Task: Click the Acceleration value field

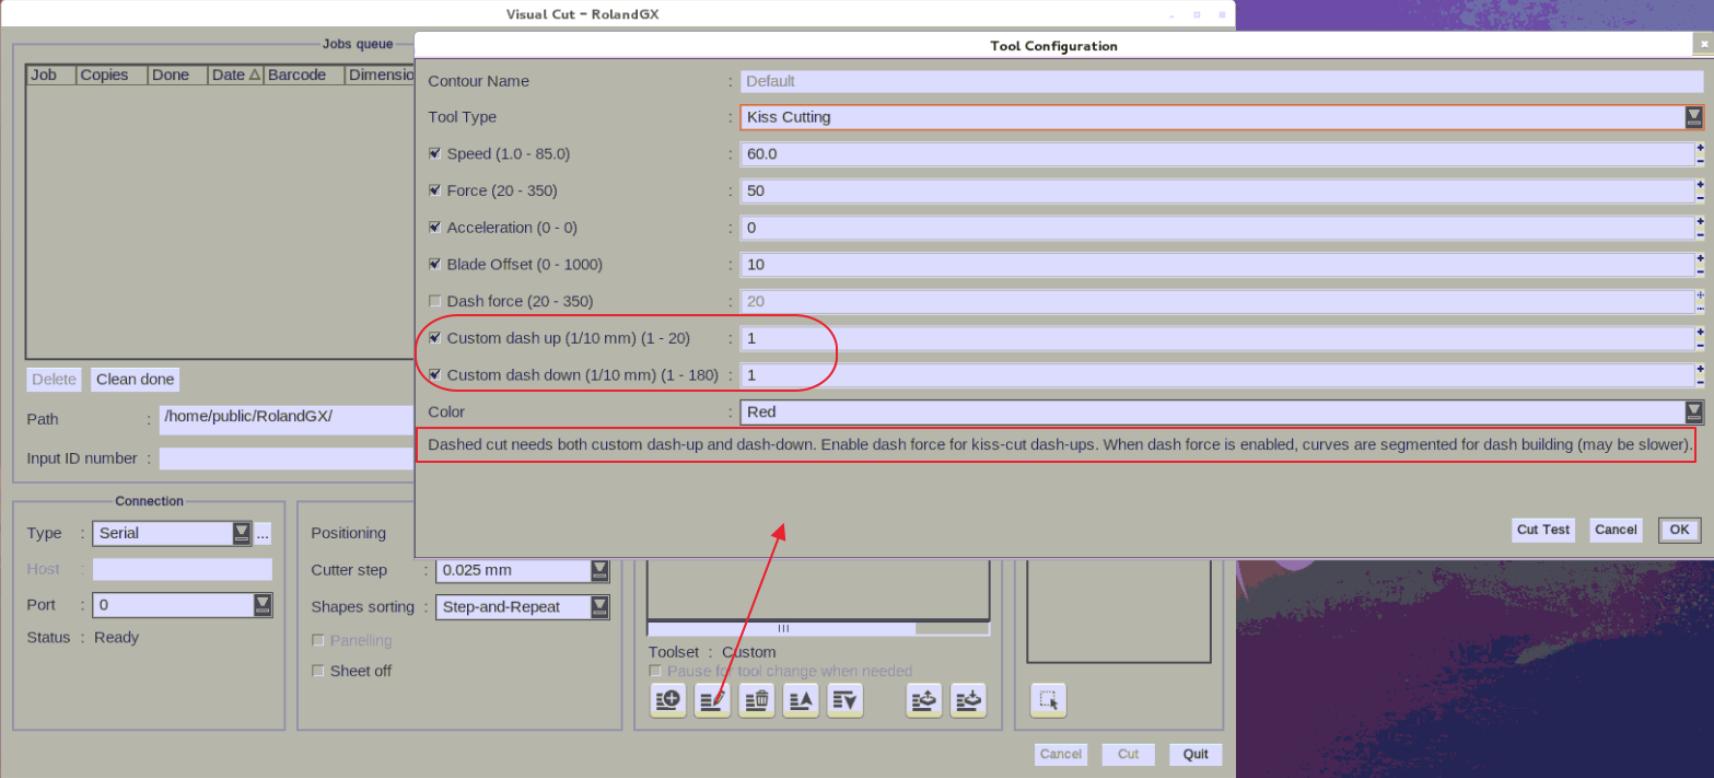Action: 1217,228
